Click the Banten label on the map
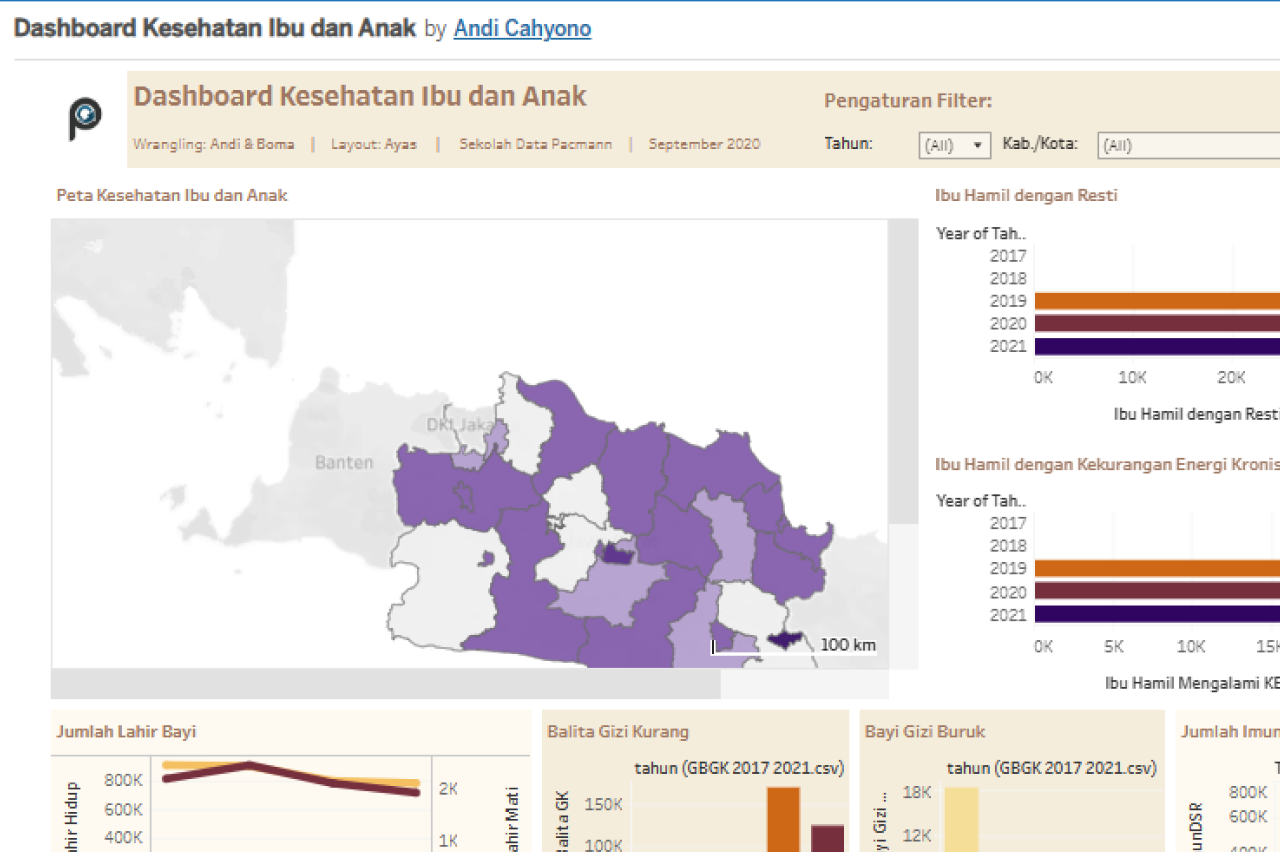Viewport: 1280px width, 852px height. coord(344,462)
